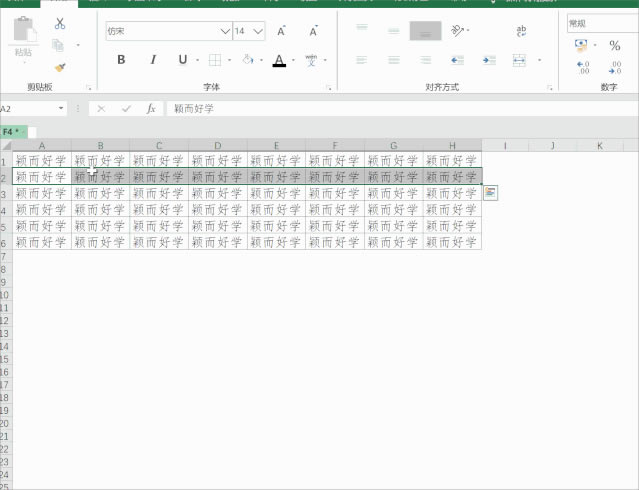Click the formula bar text 颖而好学
The image size is (639, 490).
click(x=194, y=108)
